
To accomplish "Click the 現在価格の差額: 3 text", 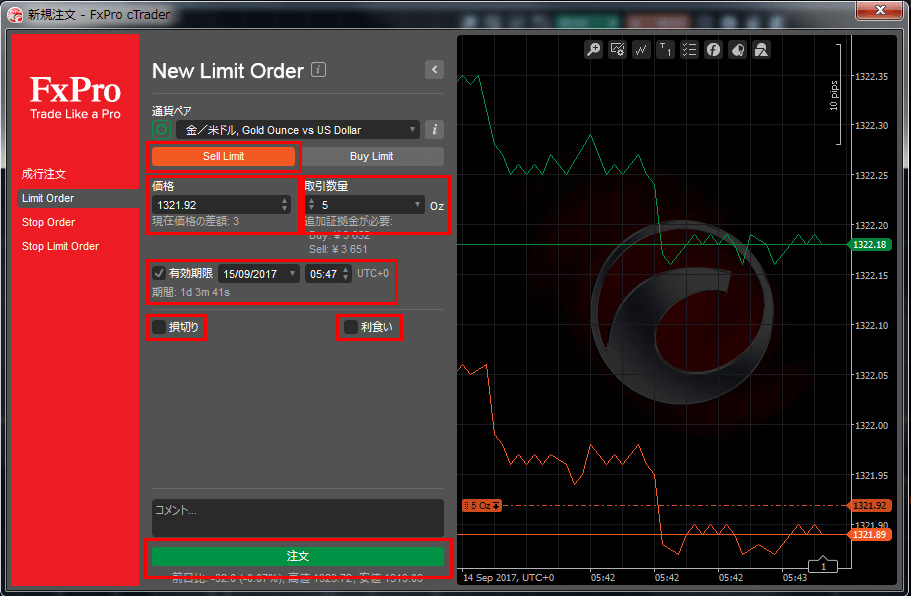I will (196, 221).
